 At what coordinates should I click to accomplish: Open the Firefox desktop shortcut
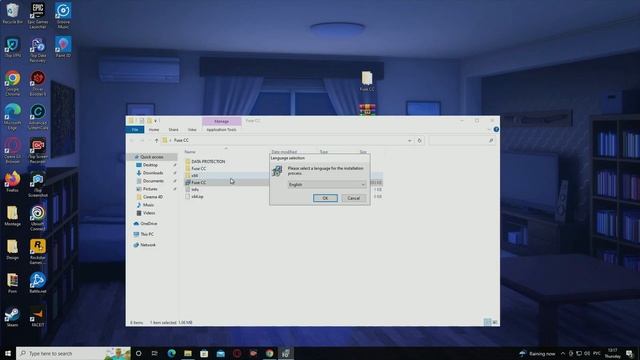pos(12,182)
